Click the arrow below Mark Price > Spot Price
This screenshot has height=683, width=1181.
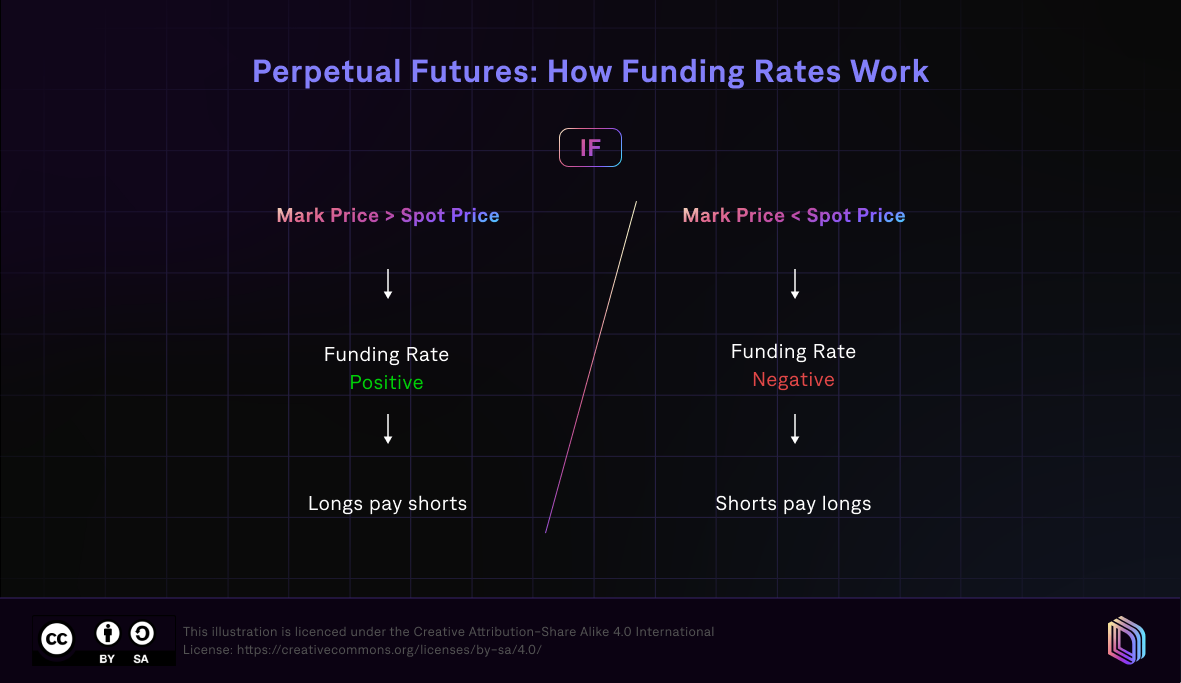[388, 284]
